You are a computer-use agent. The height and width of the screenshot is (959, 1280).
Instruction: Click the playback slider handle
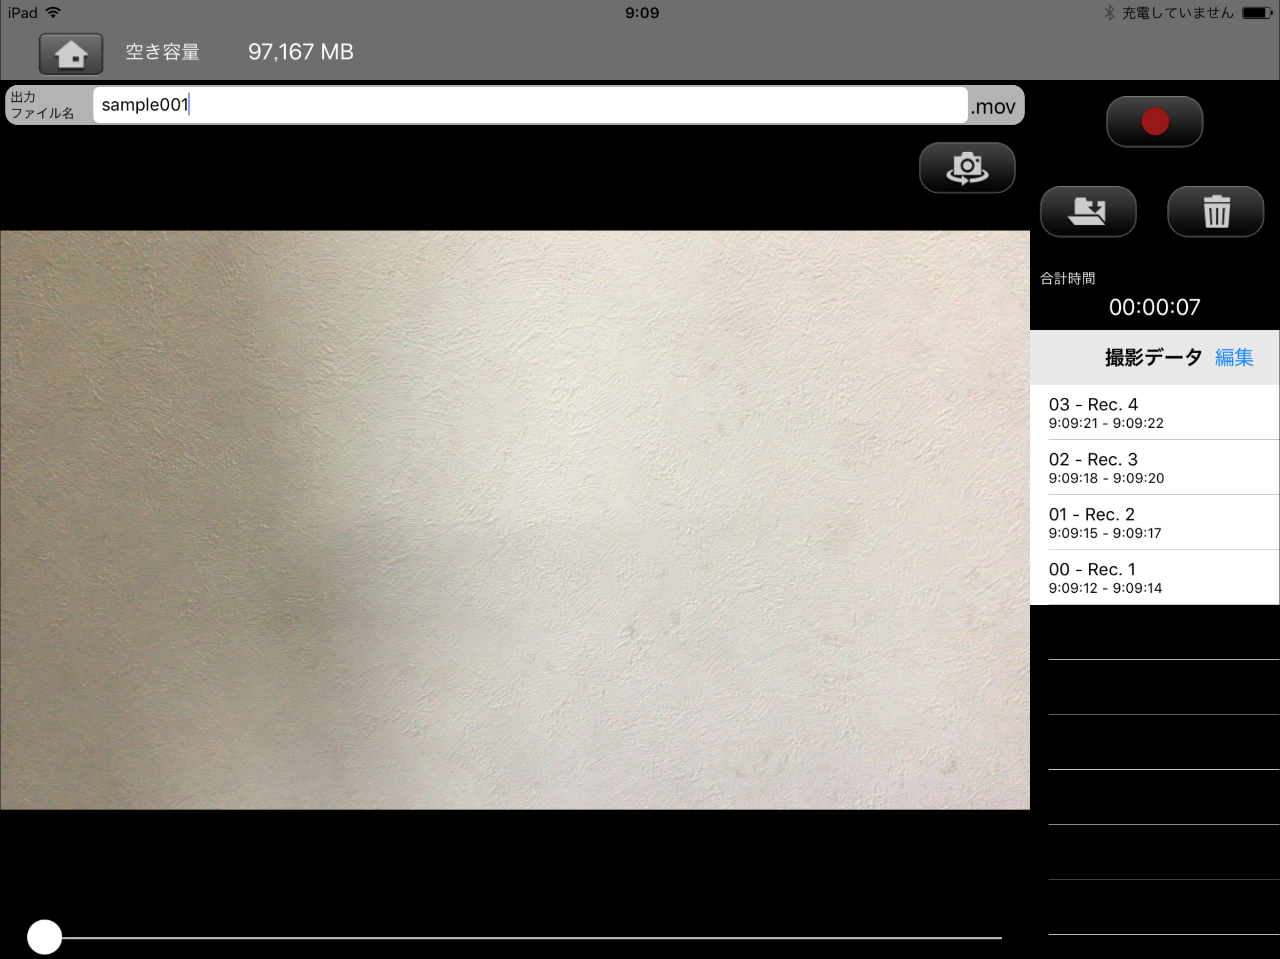44,937
